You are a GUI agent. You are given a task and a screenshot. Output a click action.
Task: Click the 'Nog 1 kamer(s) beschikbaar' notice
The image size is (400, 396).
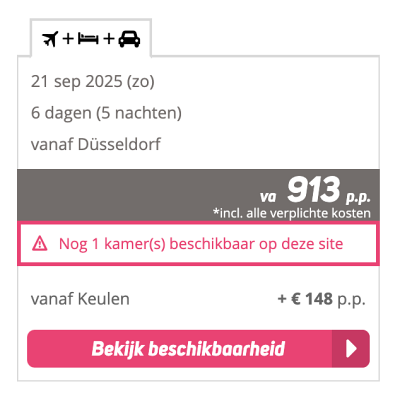pos(198,244)
